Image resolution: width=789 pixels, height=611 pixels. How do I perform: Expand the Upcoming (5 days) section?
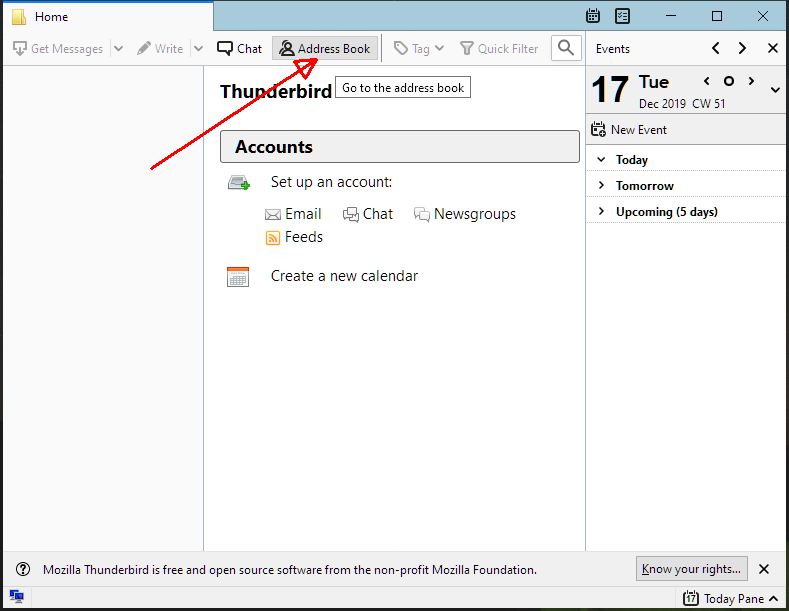601,211
